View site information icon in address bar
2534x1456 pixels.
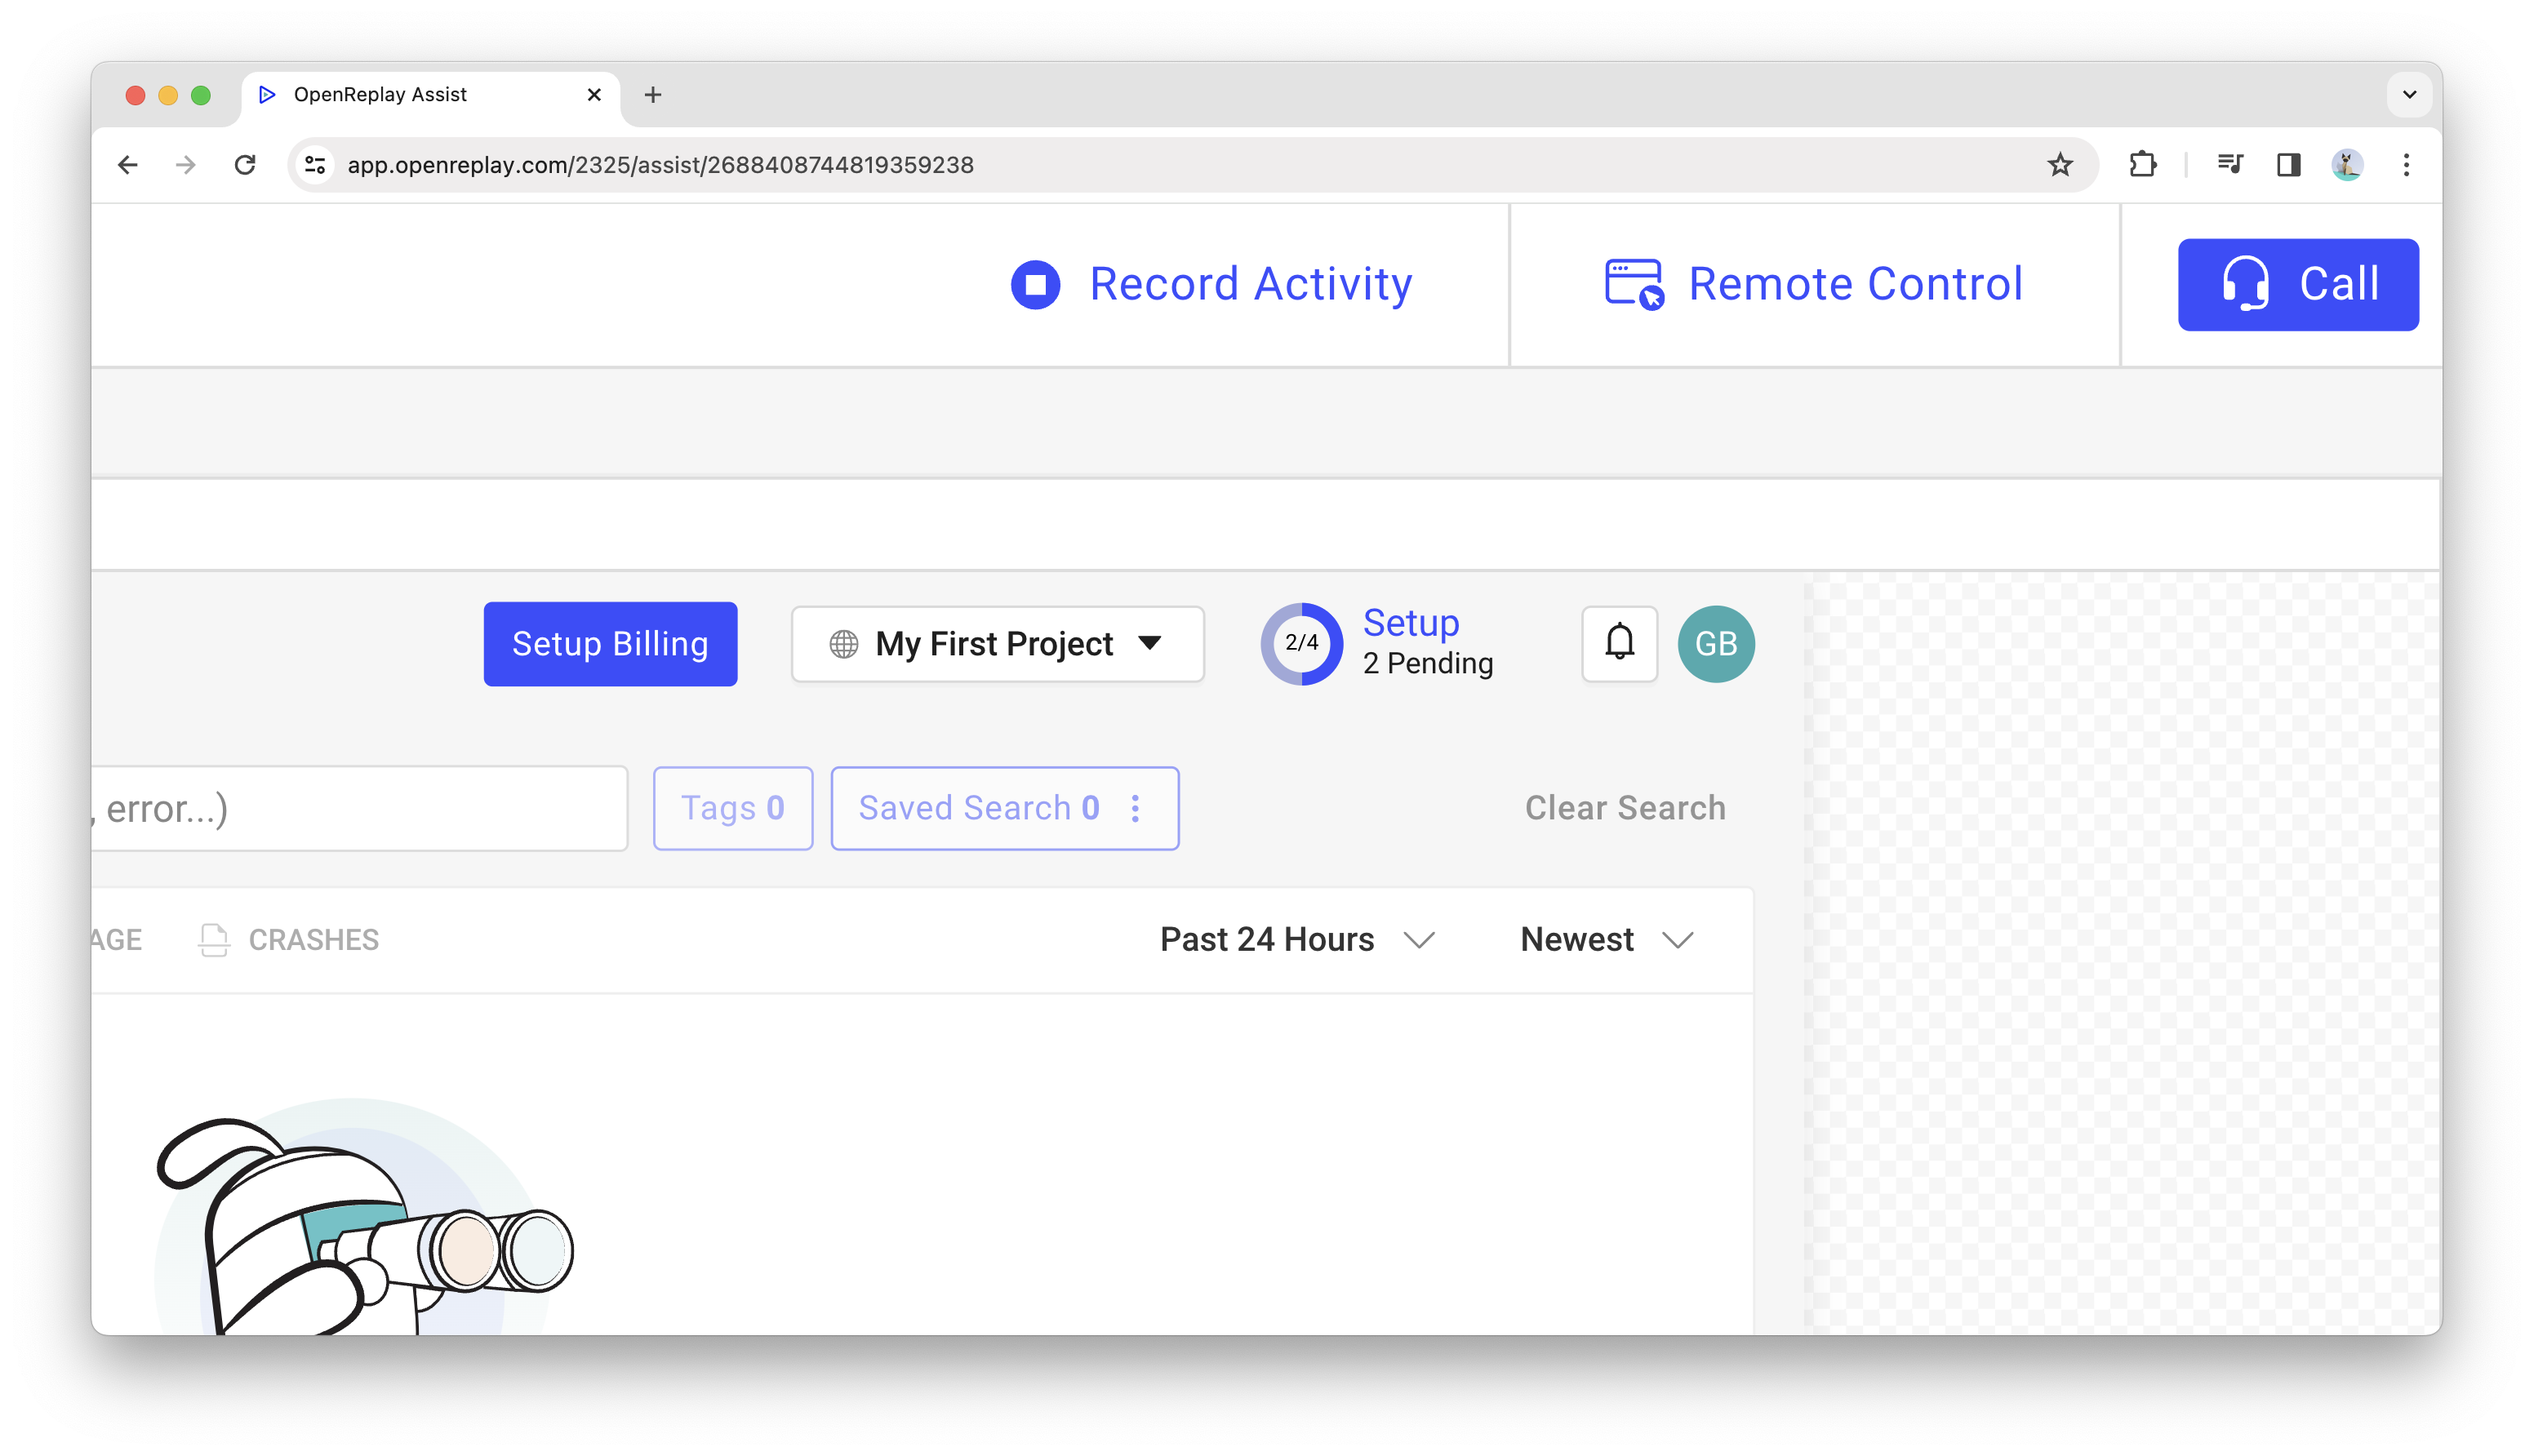coord(316,165)
